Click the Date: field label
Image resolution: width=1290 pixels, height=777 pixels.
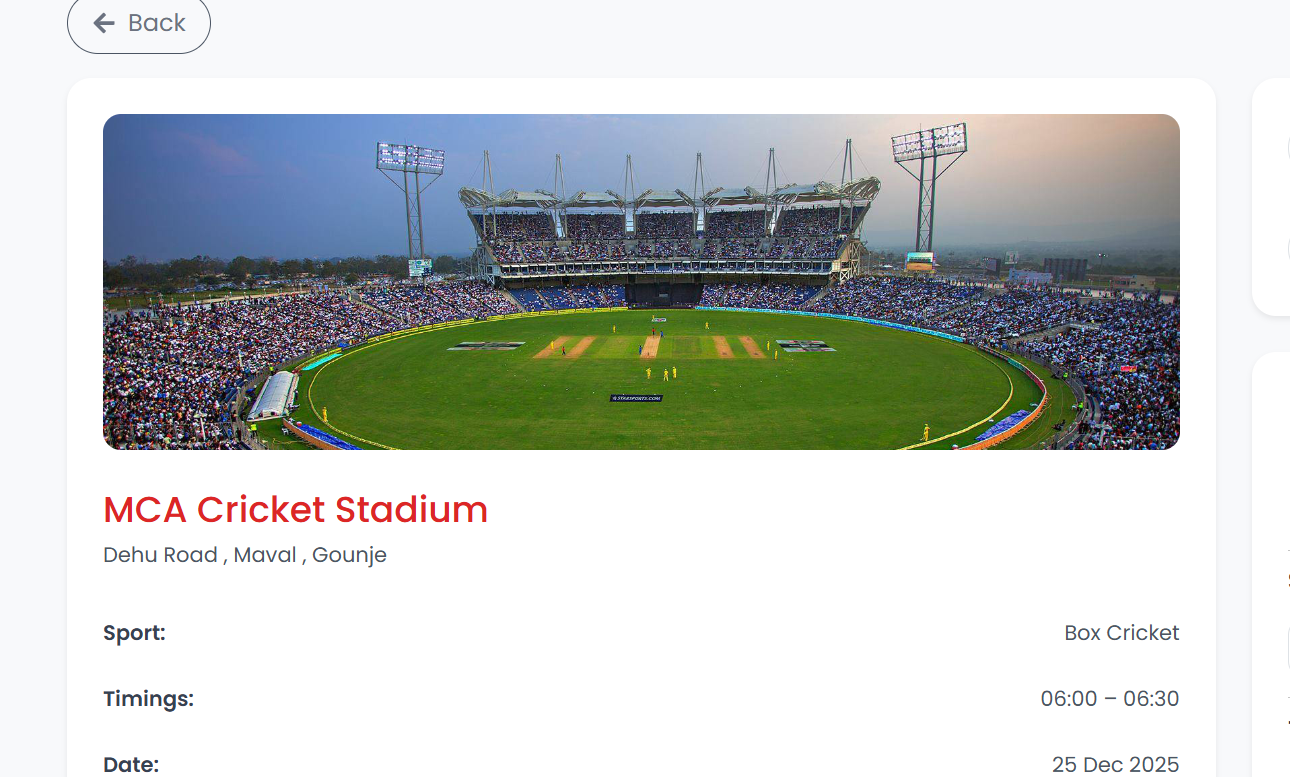131,764
